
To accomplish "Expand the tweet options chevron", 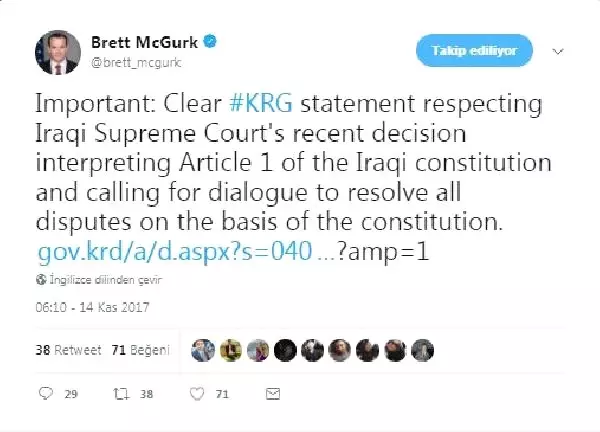I will pos(559,51).
